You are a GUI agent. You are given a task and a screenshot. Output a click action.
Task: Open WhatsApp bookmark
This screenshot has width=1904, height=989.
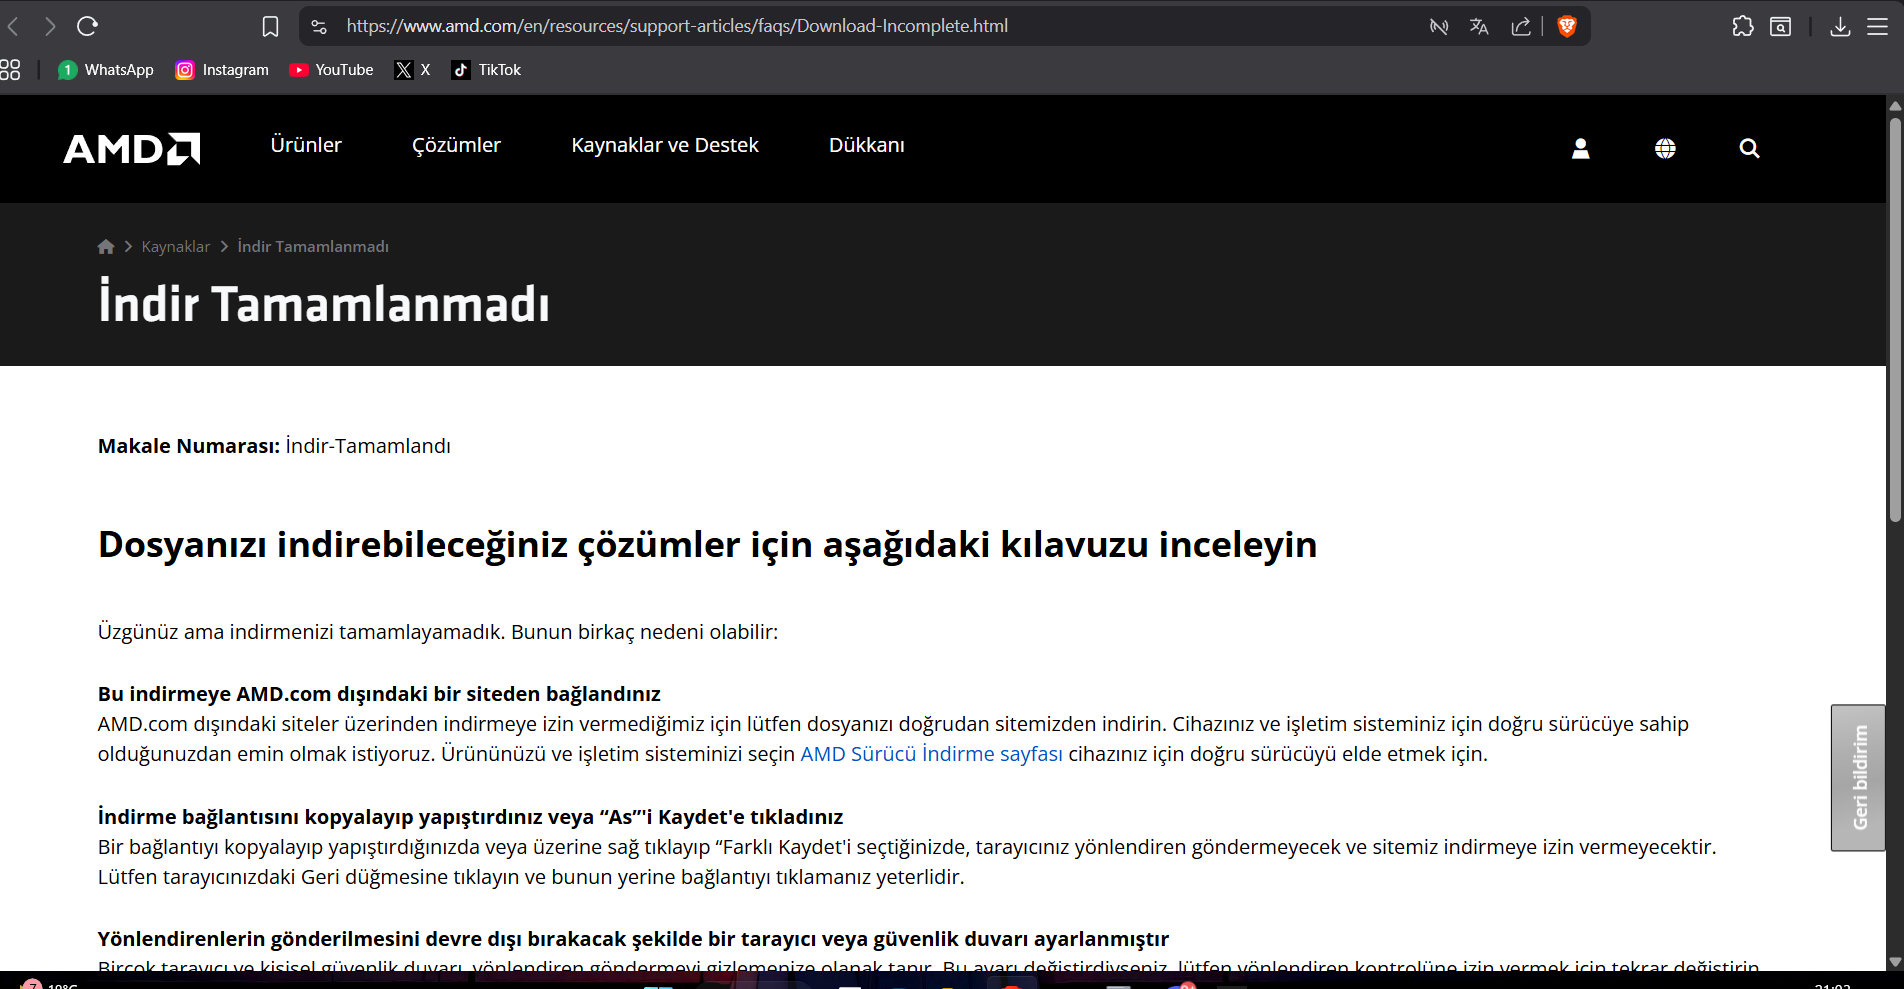(106, 70)
